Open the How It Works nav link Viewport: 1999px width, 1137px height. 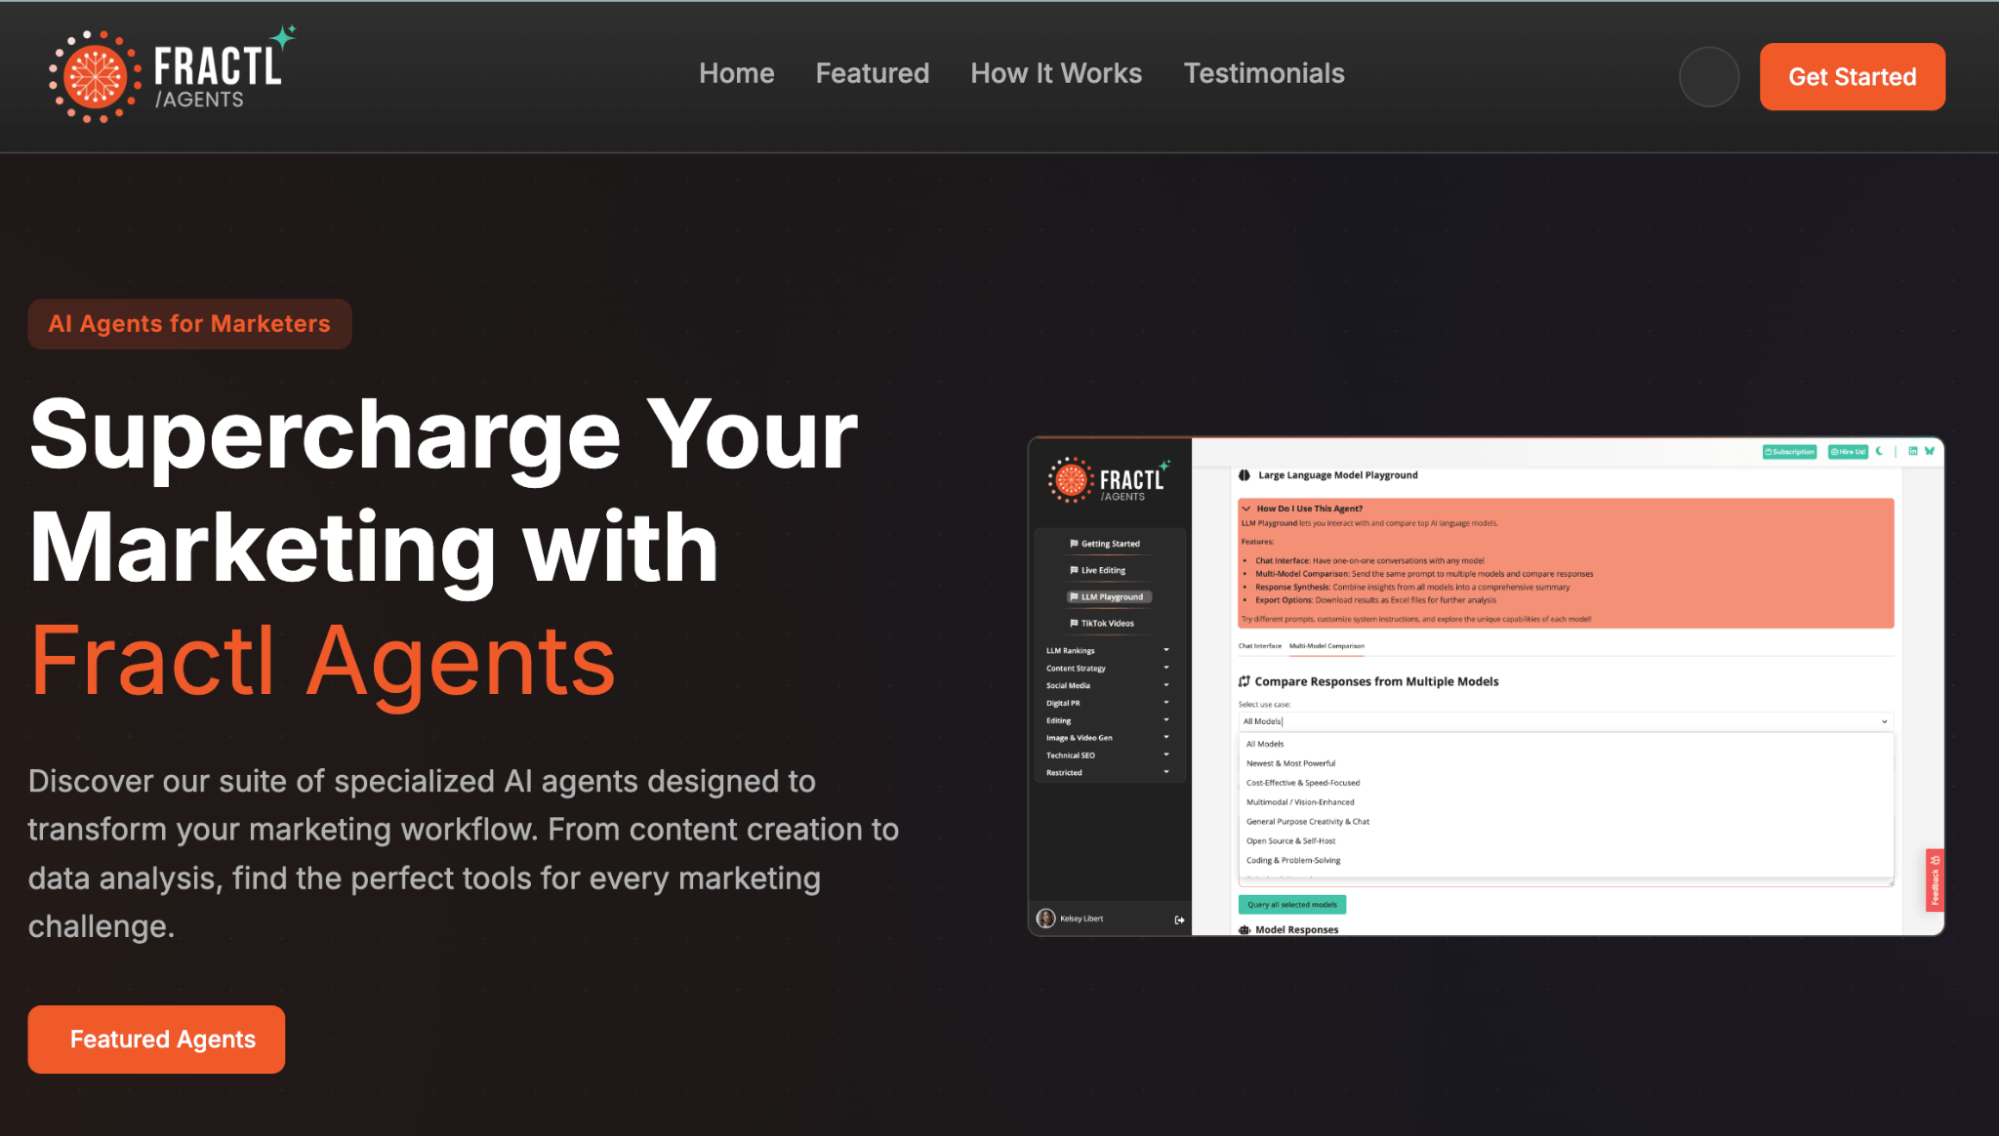click(x=1056, y=74)
